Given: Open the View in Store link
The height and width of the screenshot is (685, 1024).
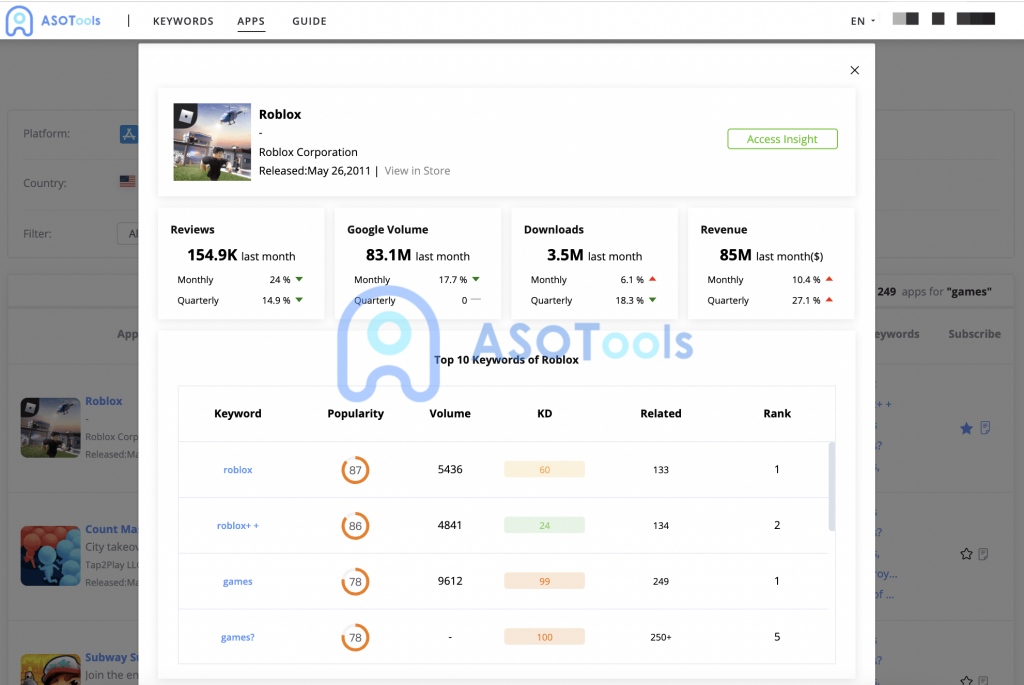Looking at the screenshot, I should point(417,170).
